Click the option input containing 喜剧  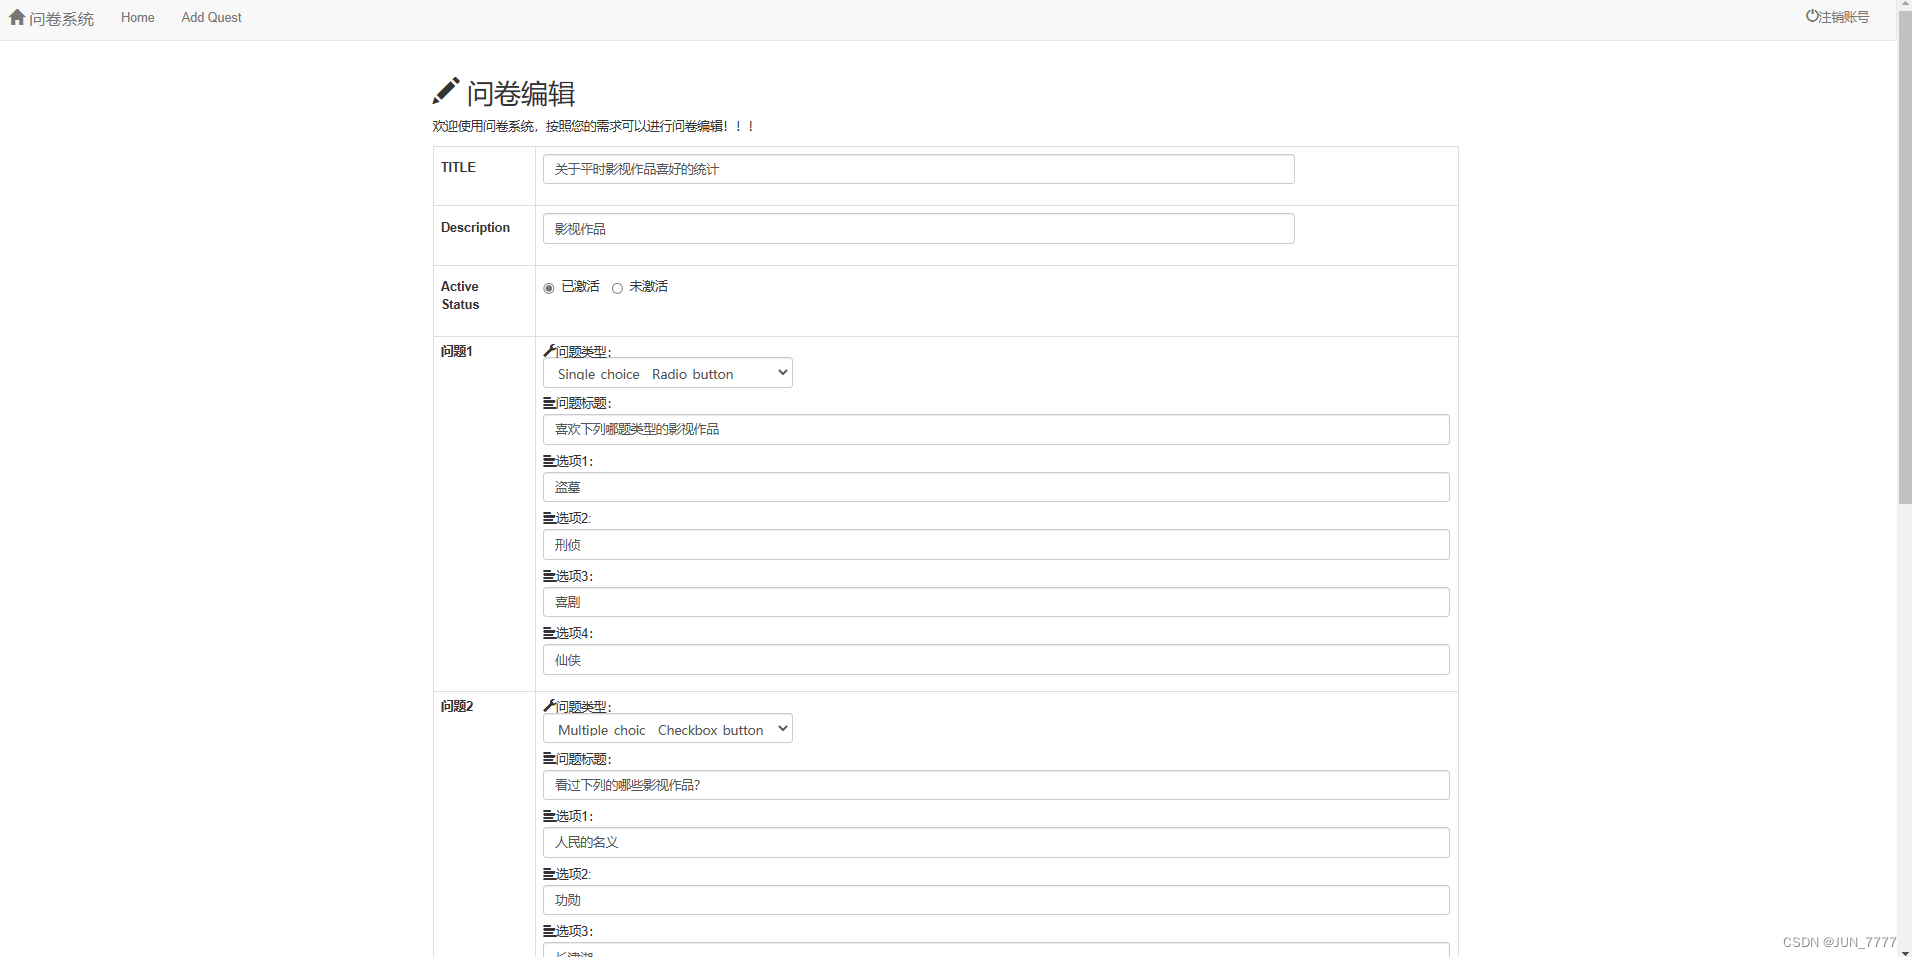click(x=996, y=602)
